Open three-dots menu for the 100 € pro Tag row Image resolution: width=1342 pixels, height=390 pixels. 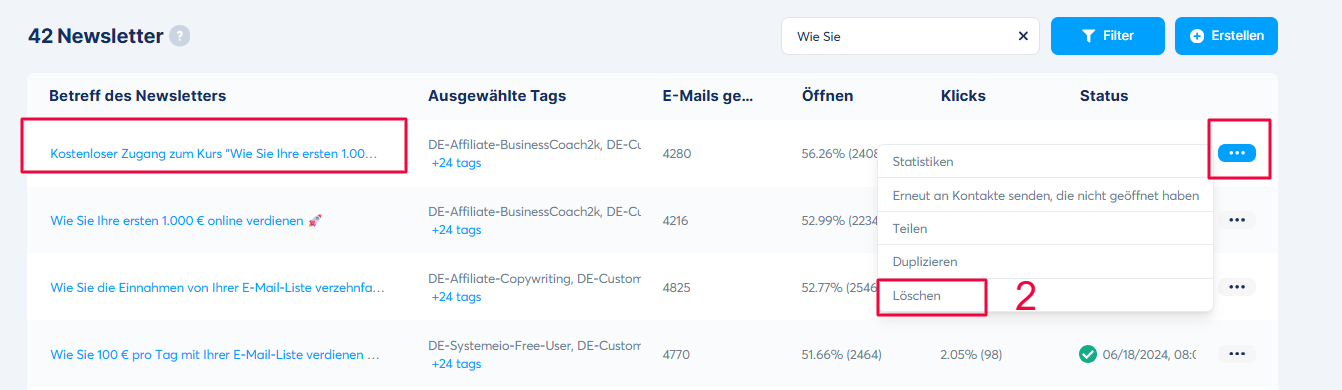tap(1237, 354)
